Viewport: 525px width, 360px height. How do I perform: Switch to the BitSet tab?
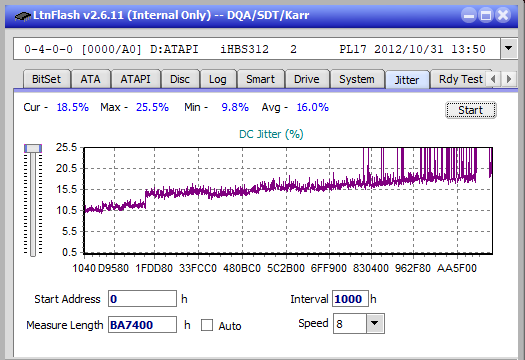(x=47, y=79)
